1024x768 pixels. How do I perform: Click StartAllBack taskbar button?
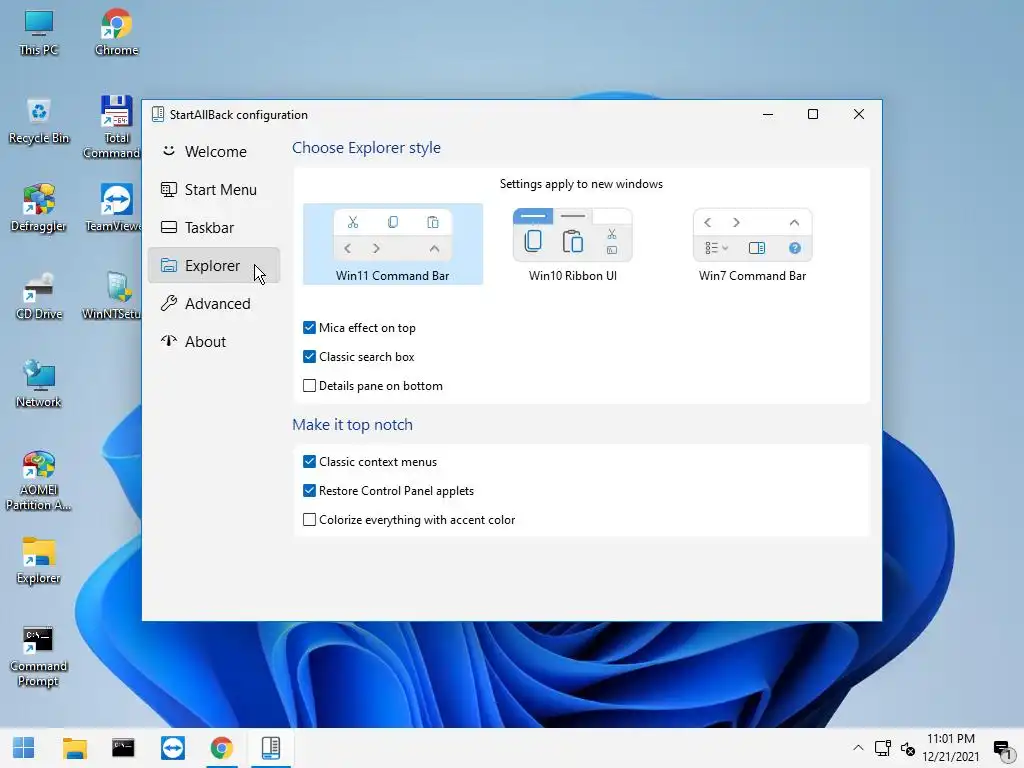(271, 748)
